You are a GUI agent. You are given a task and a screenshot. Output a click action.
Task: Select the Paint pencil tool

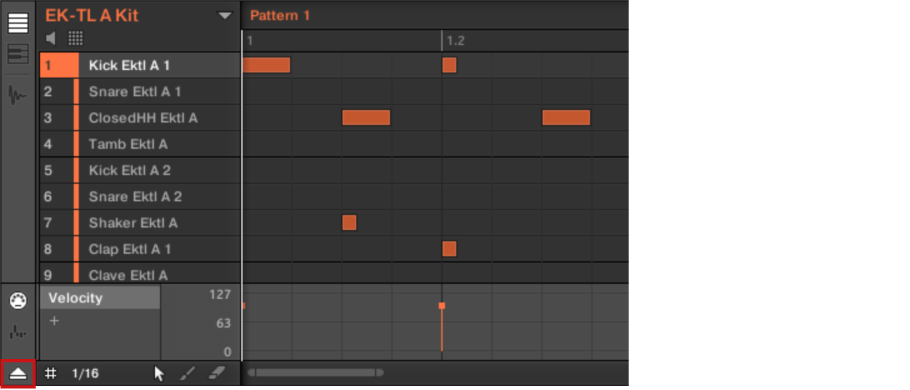click(x=187, y=373)
